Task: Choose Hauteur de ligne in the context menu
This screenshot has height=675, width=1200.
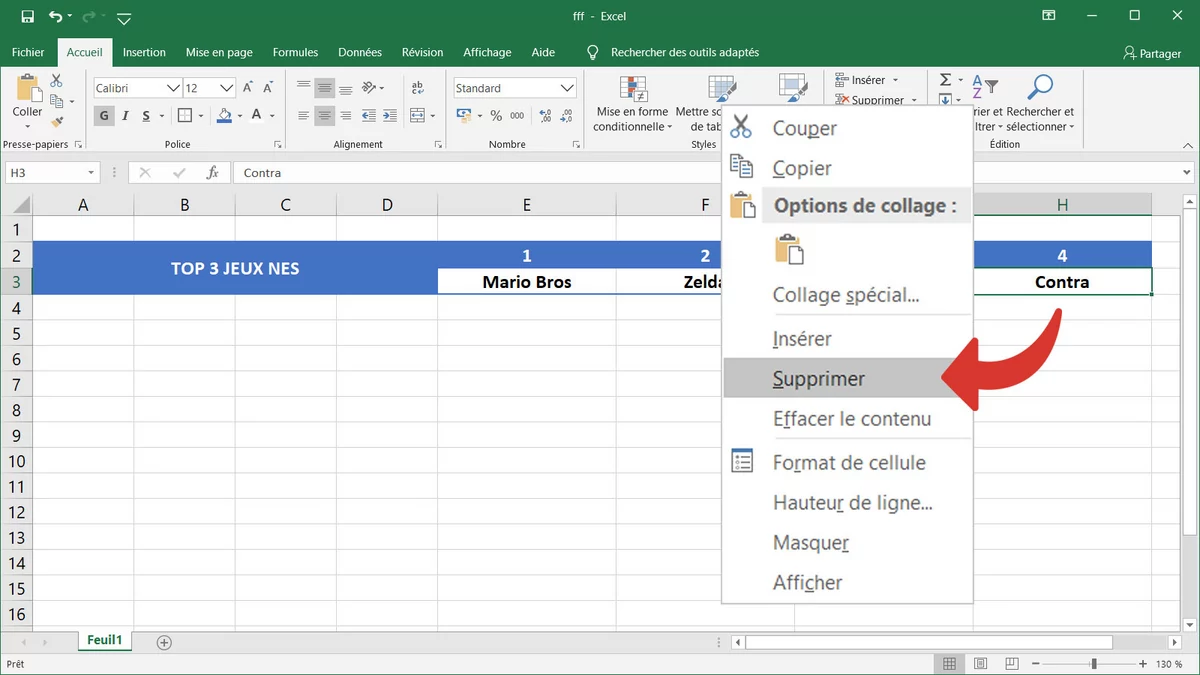Action: (x=853, y=503)
